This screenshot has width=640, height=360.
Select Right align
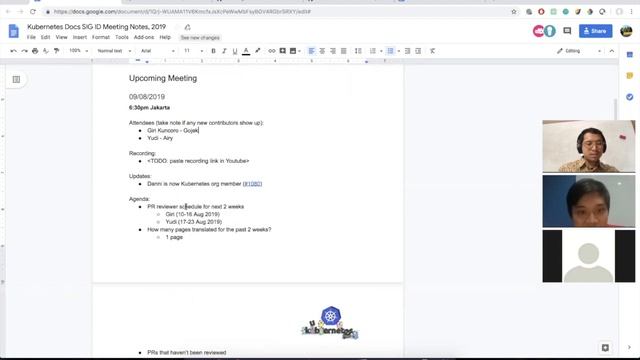coord(333,51)
